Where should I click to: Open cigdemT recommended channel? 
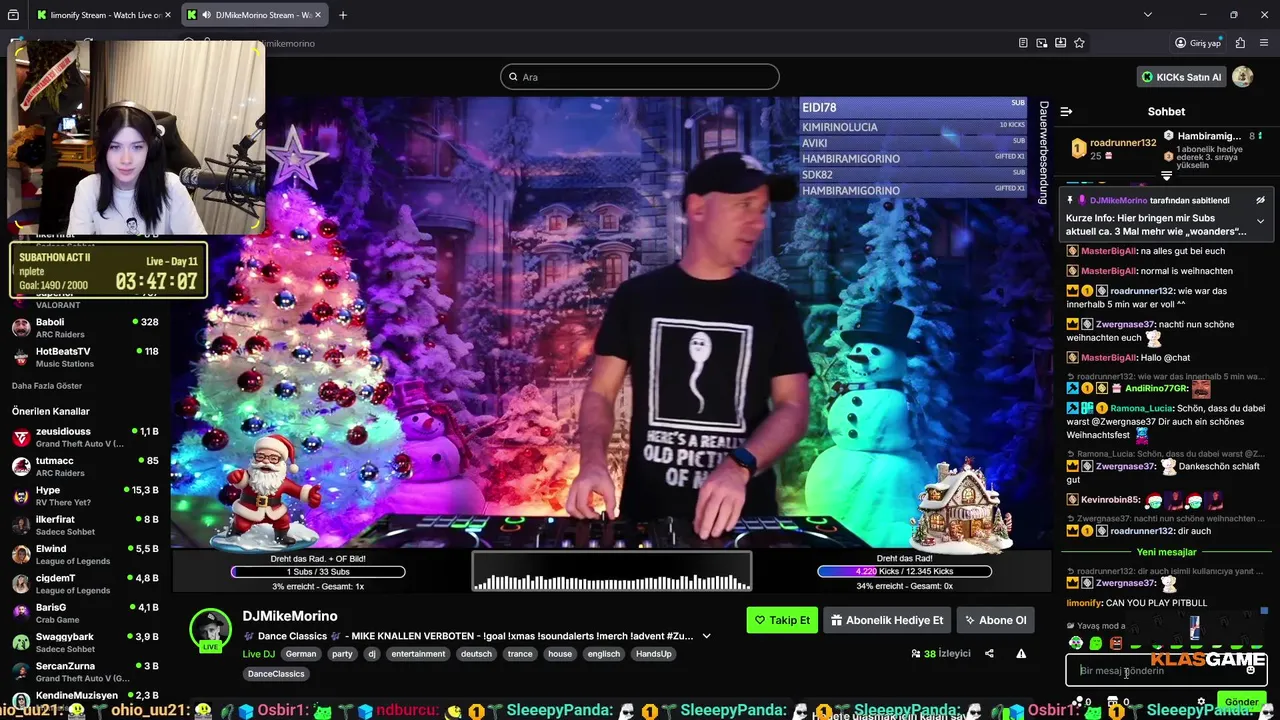[x=85, y=584]
